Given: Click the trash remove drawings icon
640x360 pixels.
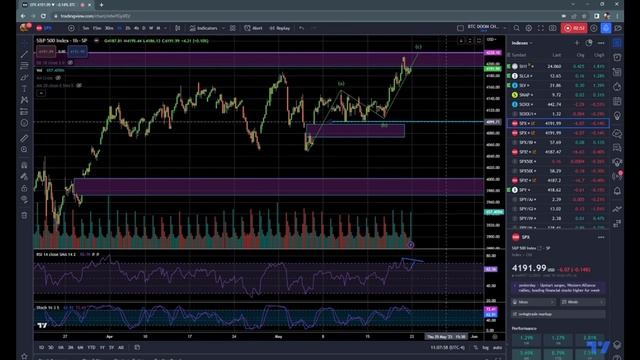Looking at the screenshot, I should tap(24, 216).
